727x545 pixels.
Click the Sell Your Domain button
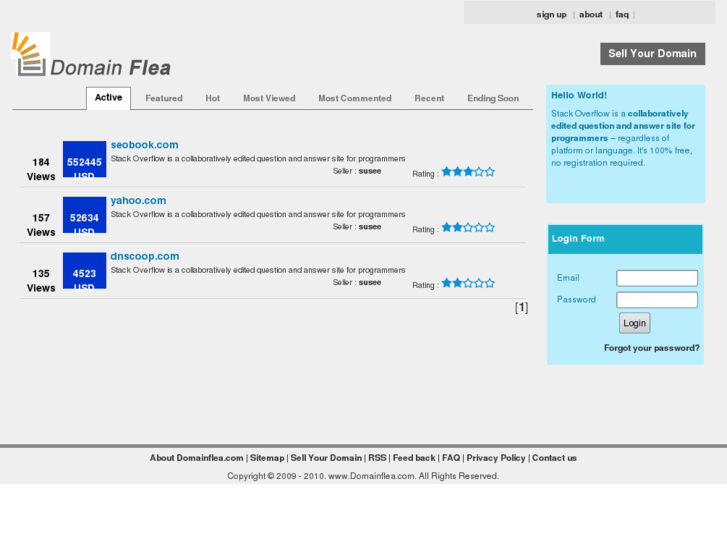pos(652,54)
